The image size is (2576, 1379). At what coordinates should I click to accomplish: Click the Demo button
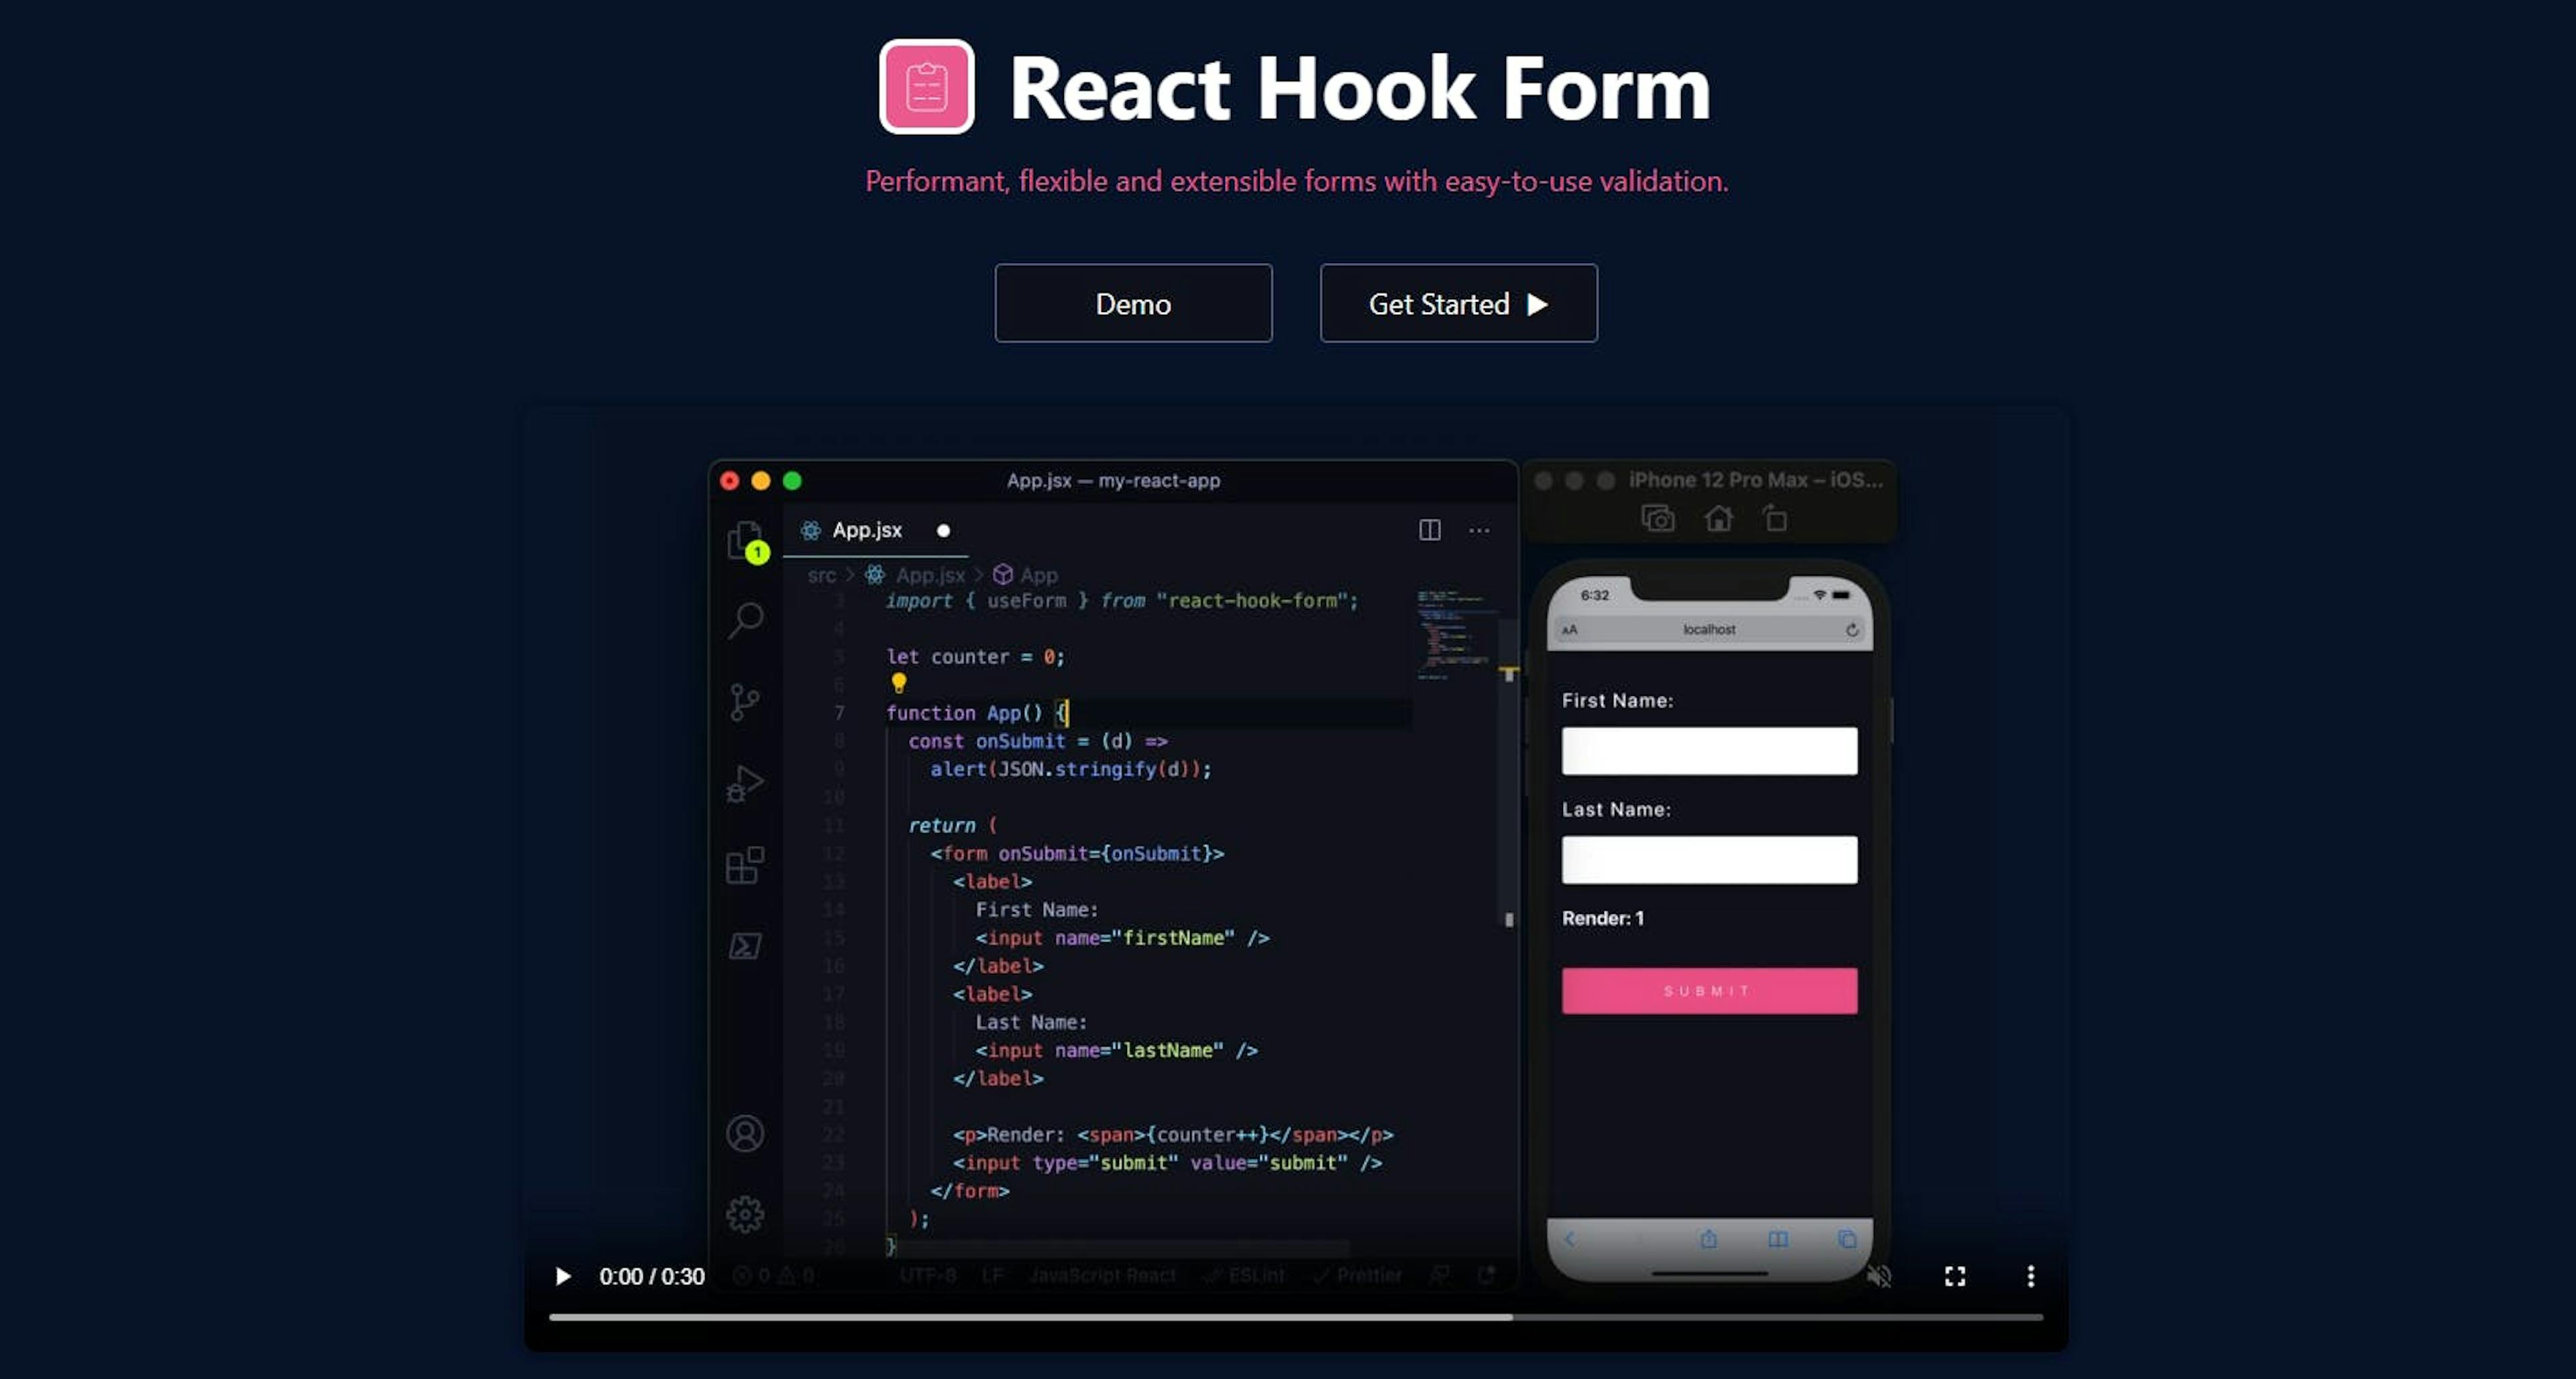pyautogui.click(x=1133, y=303)
